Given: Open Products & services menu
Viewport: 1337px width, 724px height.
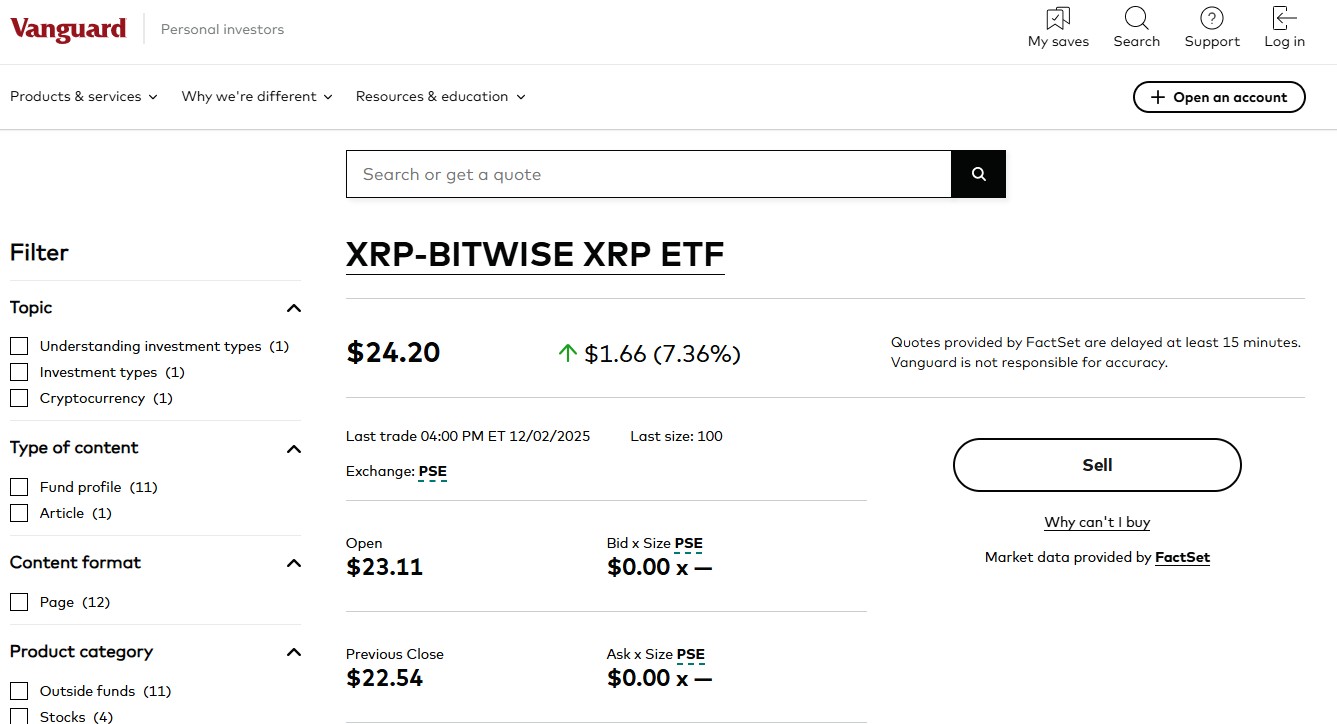Looking at the screenshot, I should click(84, 97).
